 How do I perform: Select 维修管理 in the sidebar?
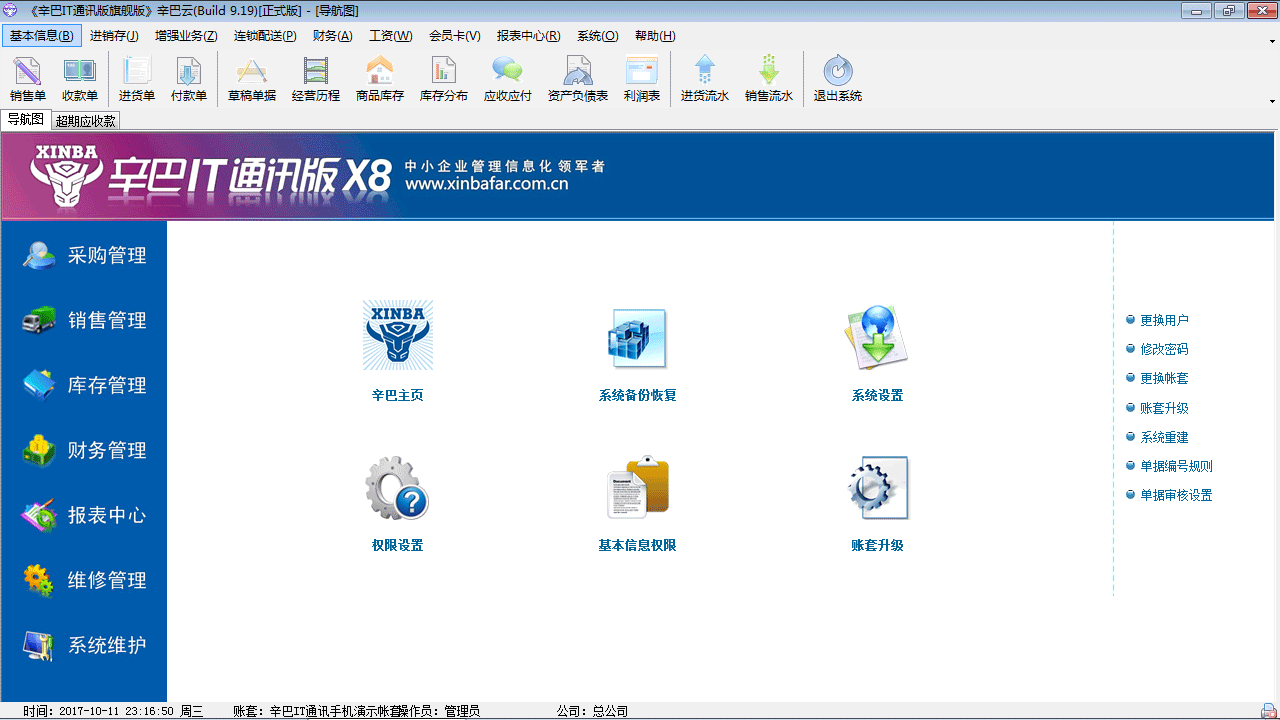coord(84,581)
